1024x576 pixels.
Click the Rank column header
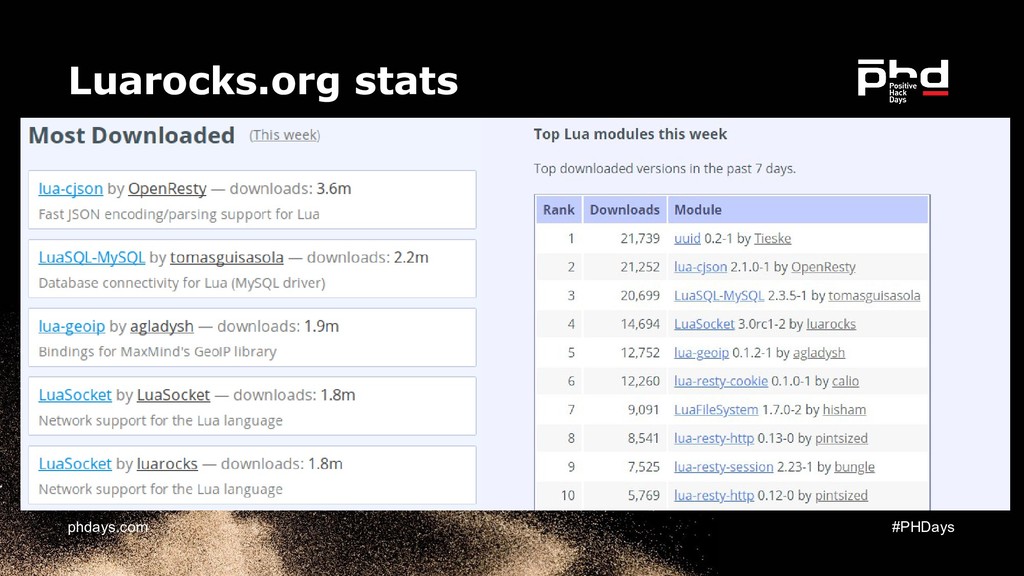point(559,210)
